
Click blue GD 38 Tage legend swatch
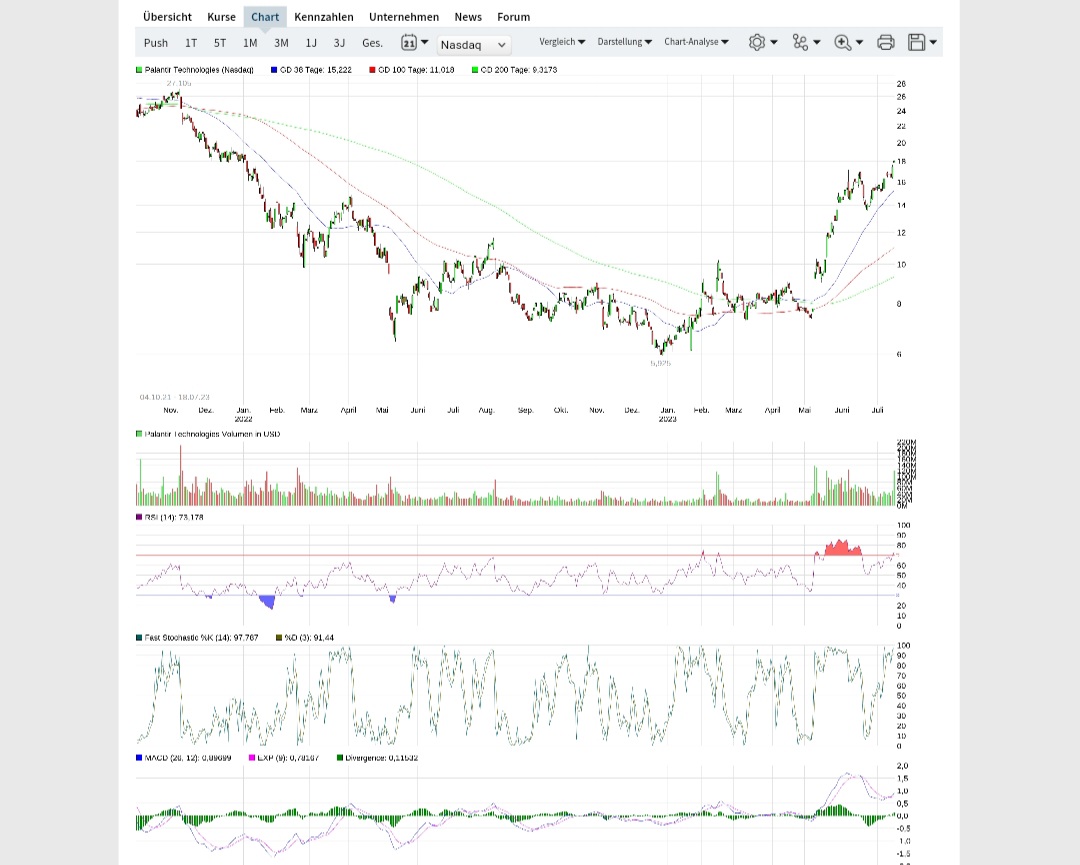click(x=274, y=70)
